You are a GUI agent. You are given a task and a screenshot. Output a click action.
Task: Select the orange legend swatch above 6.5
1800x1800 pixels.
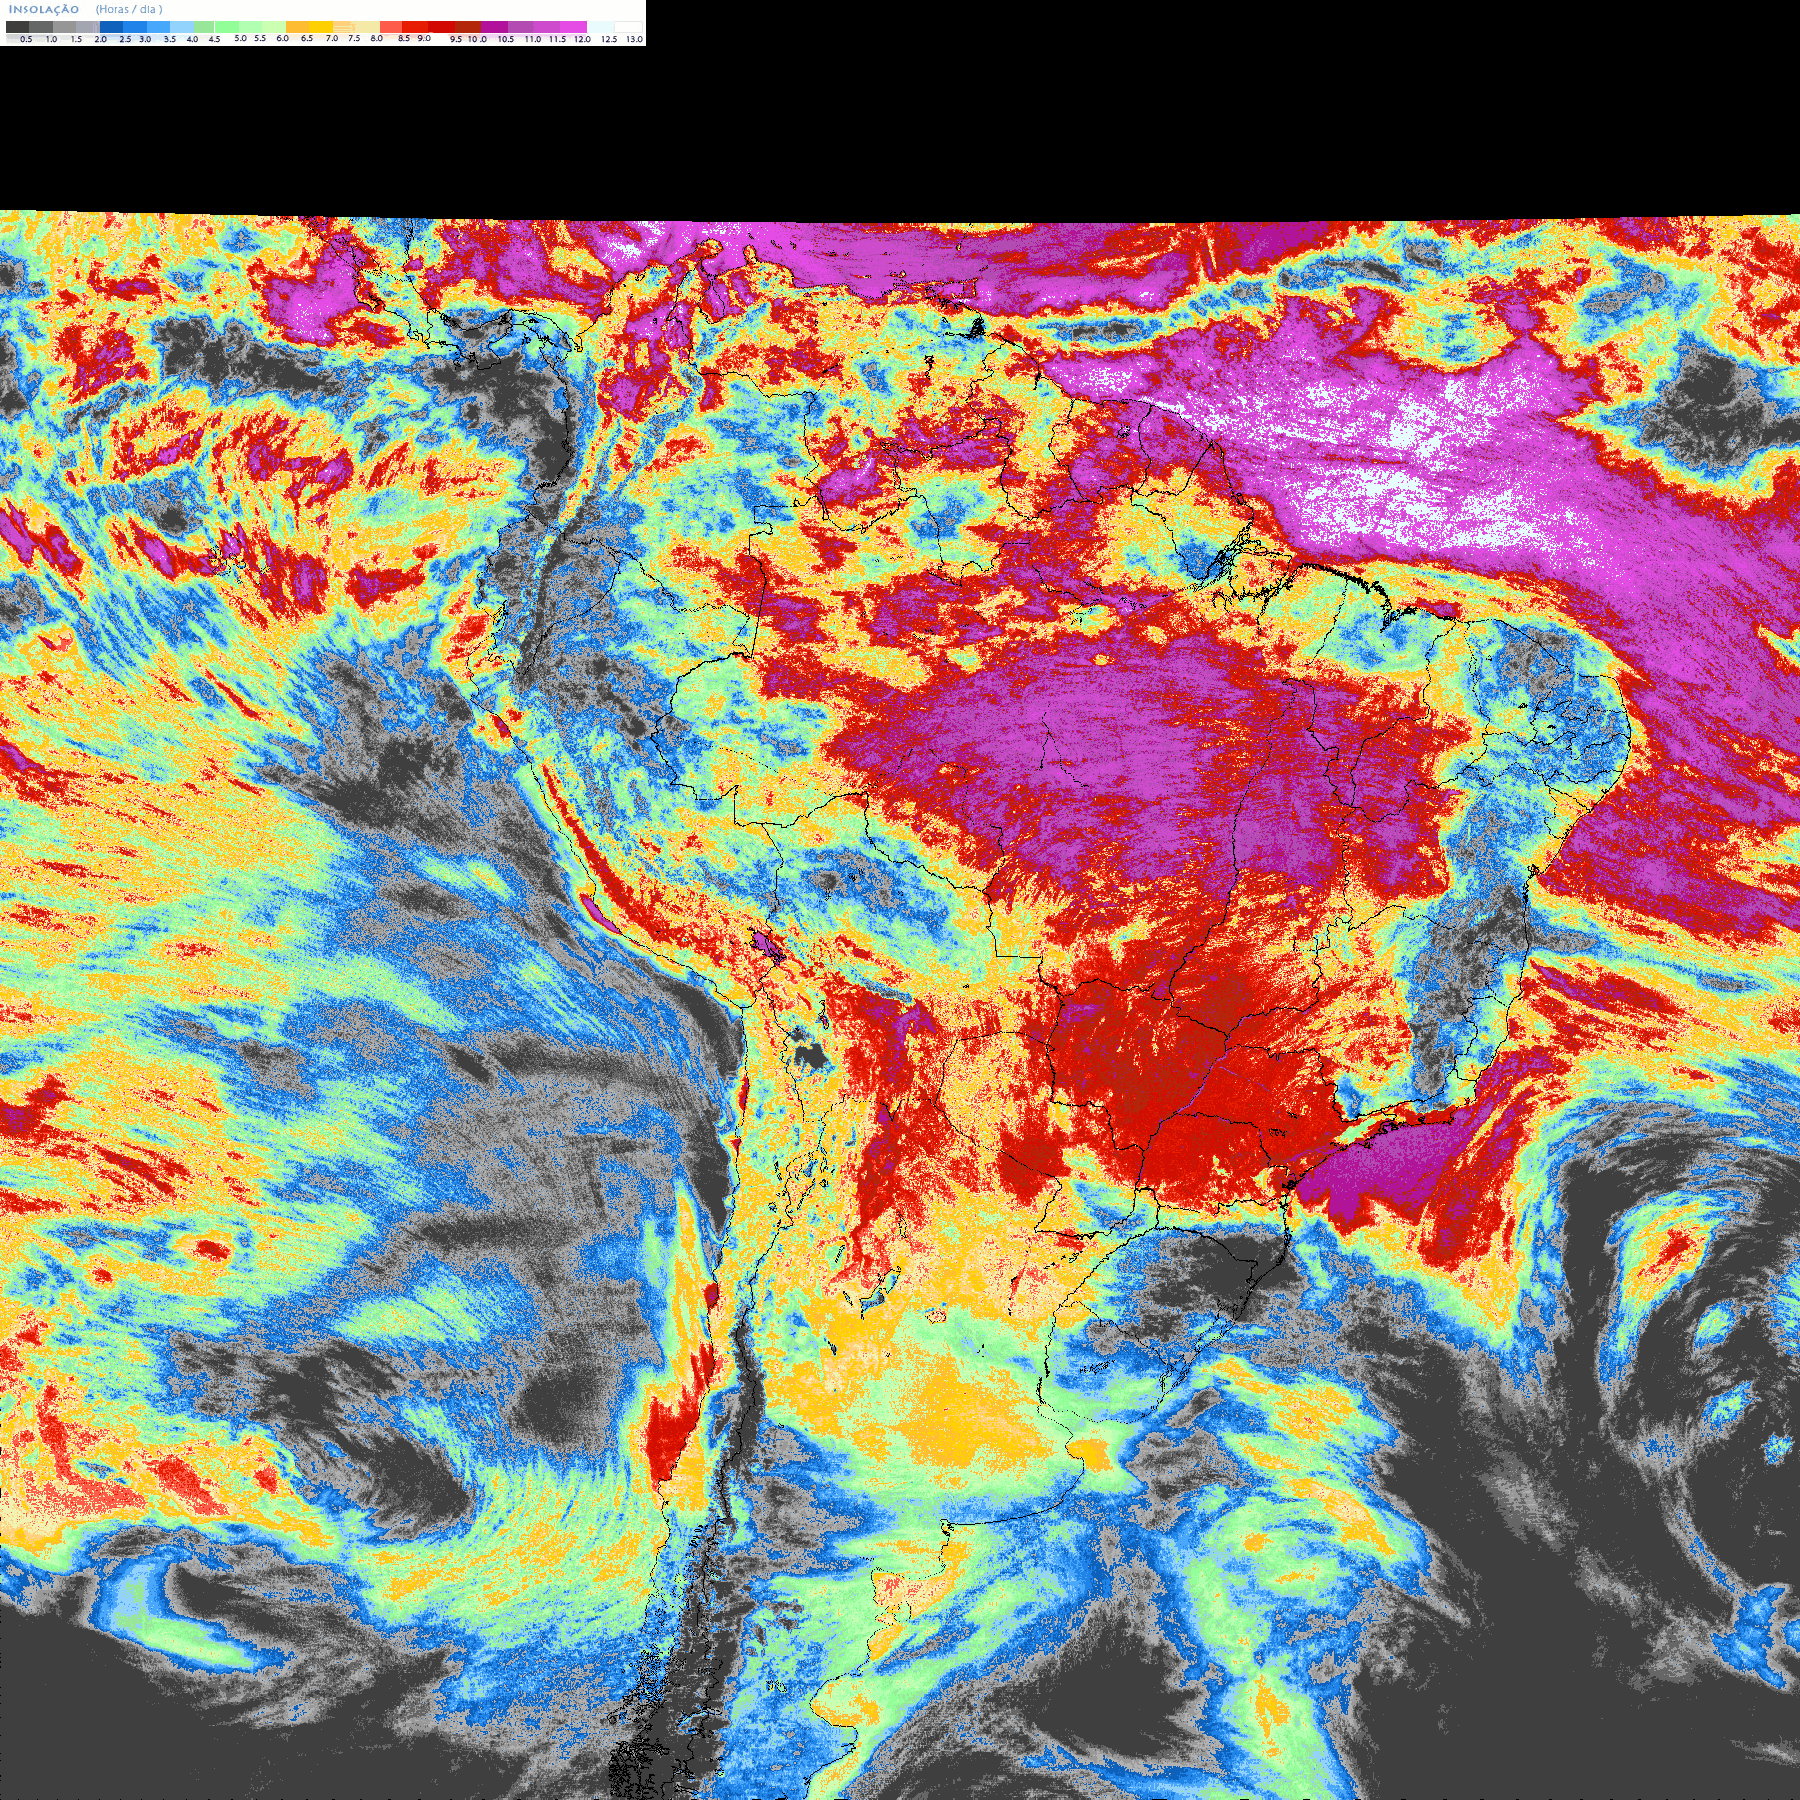(x=297, y=27)
